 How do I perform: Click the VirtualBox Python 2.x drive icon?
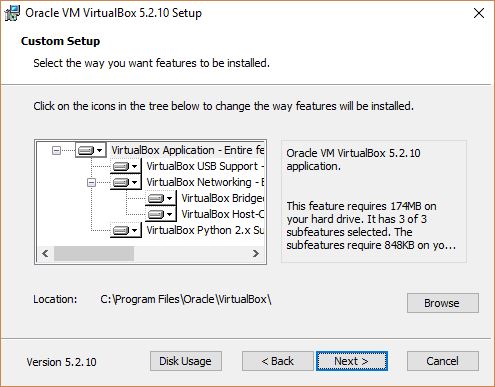pyautogui.click(x=126, y=230)
